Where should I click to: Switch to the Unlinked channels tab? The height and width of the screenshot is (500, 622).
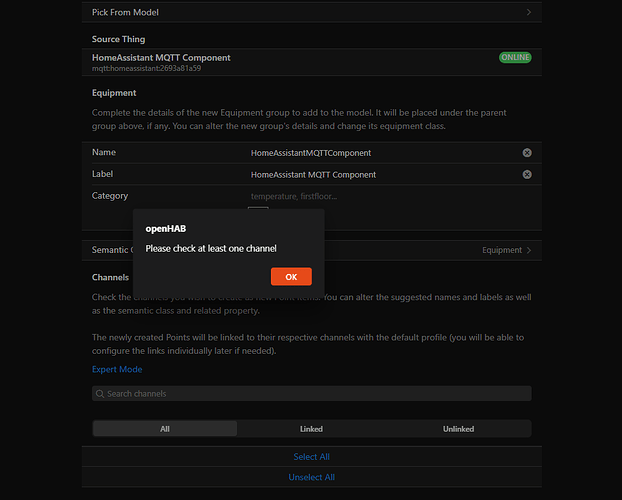(458, 429)
